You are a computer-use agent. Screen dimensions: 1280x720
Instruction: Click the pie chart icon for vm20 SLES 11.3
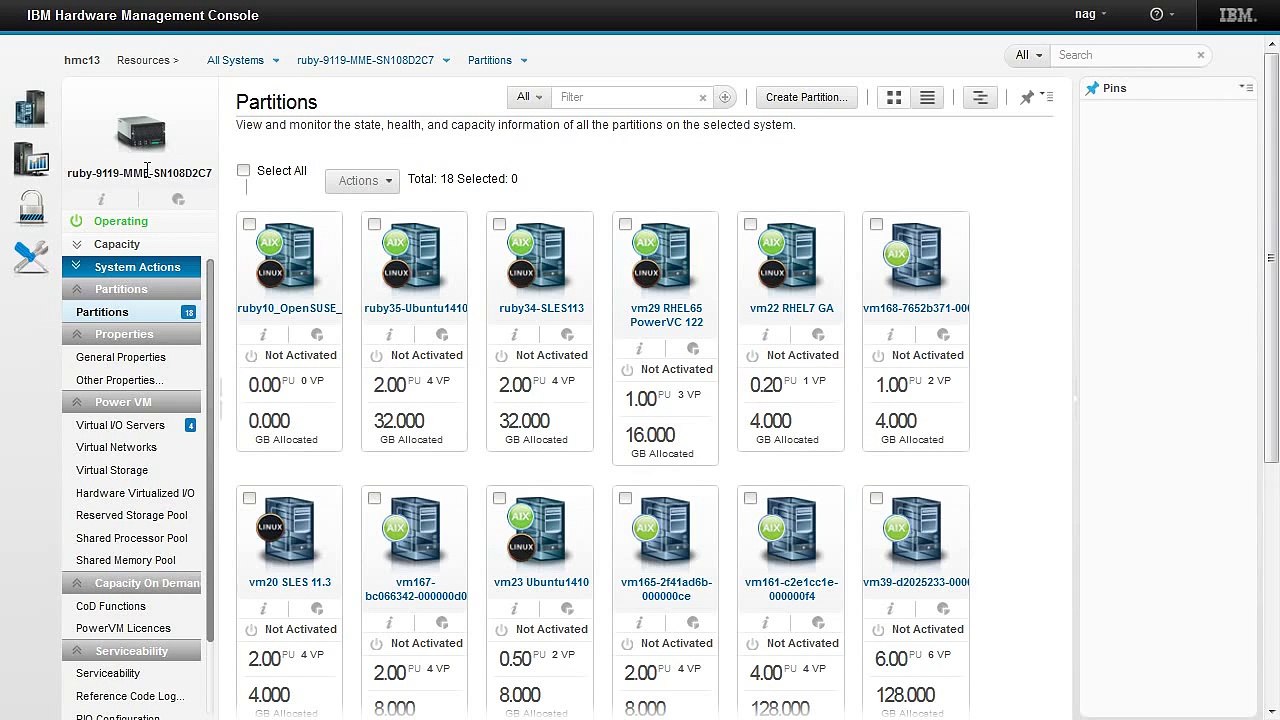coord(317,608)
